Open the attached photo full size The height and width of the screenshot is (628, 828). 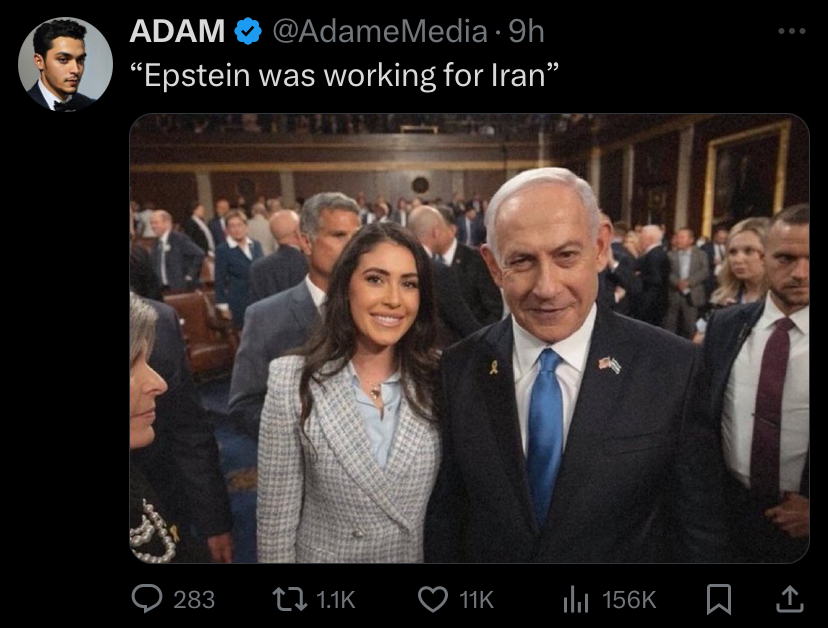(469, 339)
